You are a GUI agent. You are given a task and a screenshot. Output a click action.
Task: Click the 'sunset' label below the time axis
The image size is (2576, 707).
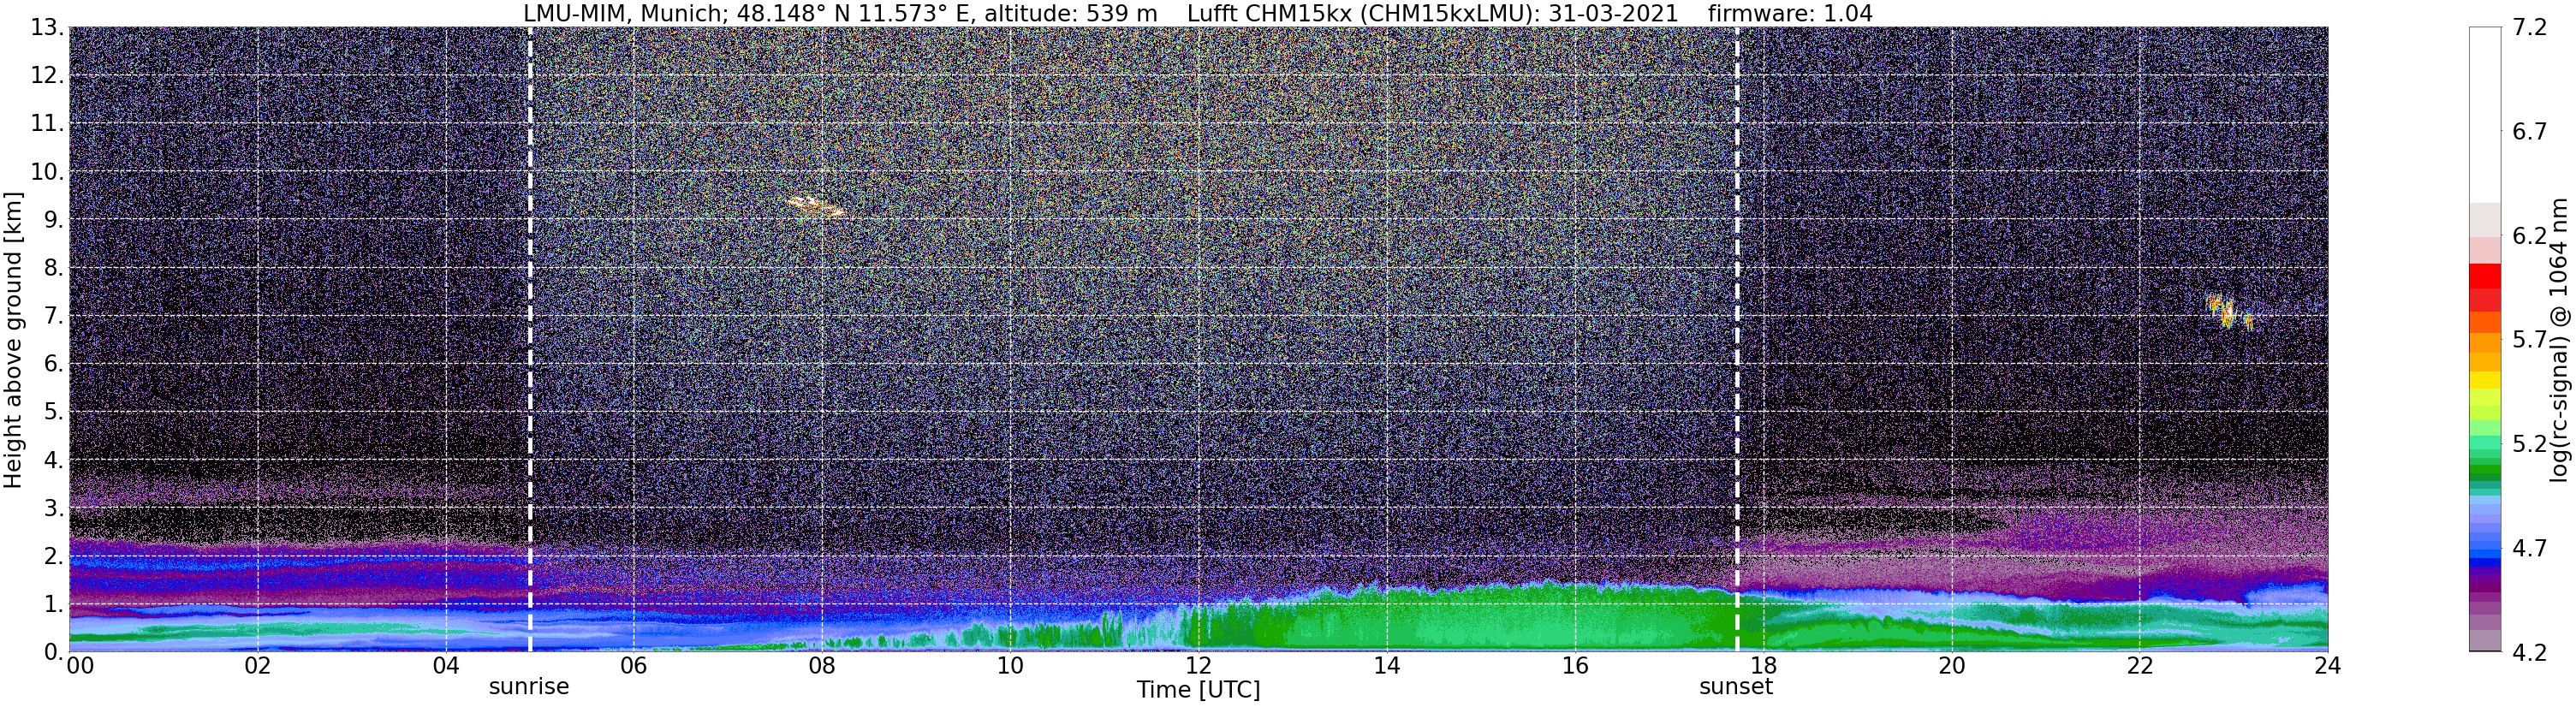(1735, 687)
